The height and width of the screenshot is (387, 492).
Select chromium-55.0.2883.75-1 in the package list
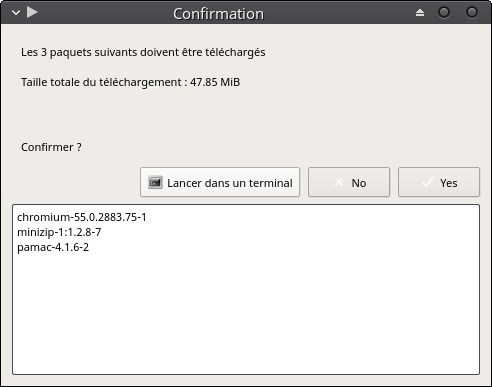coord(82,217)
